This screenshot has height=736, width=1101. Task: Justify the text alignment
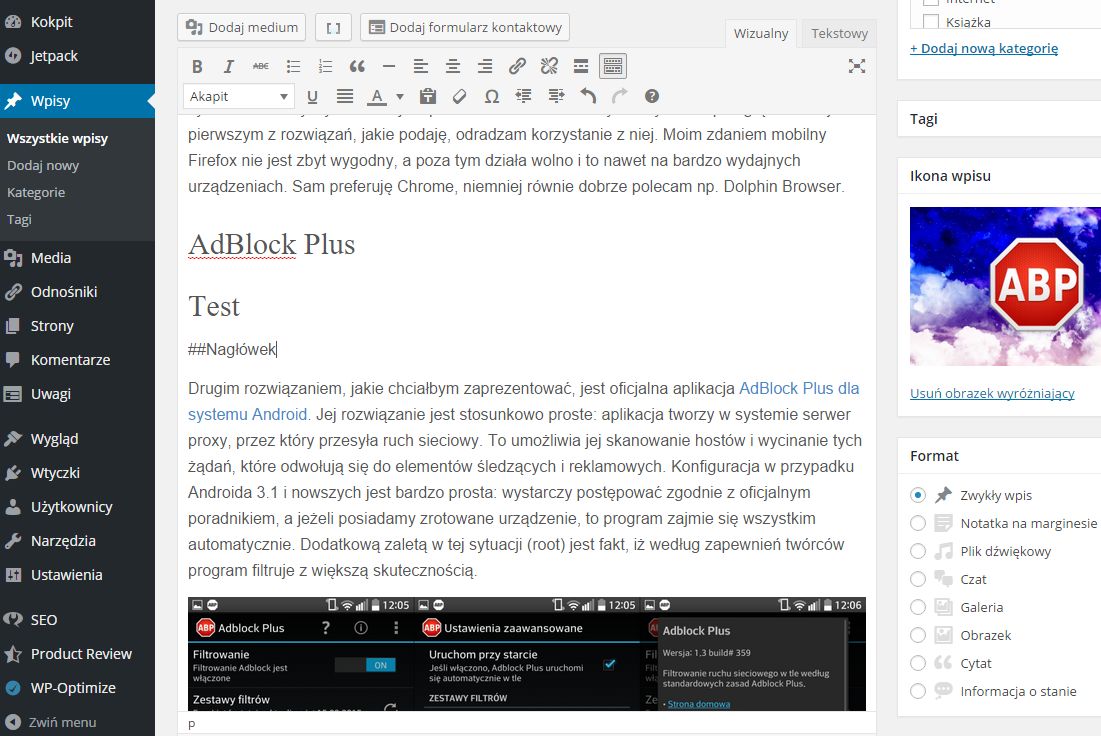345,96
